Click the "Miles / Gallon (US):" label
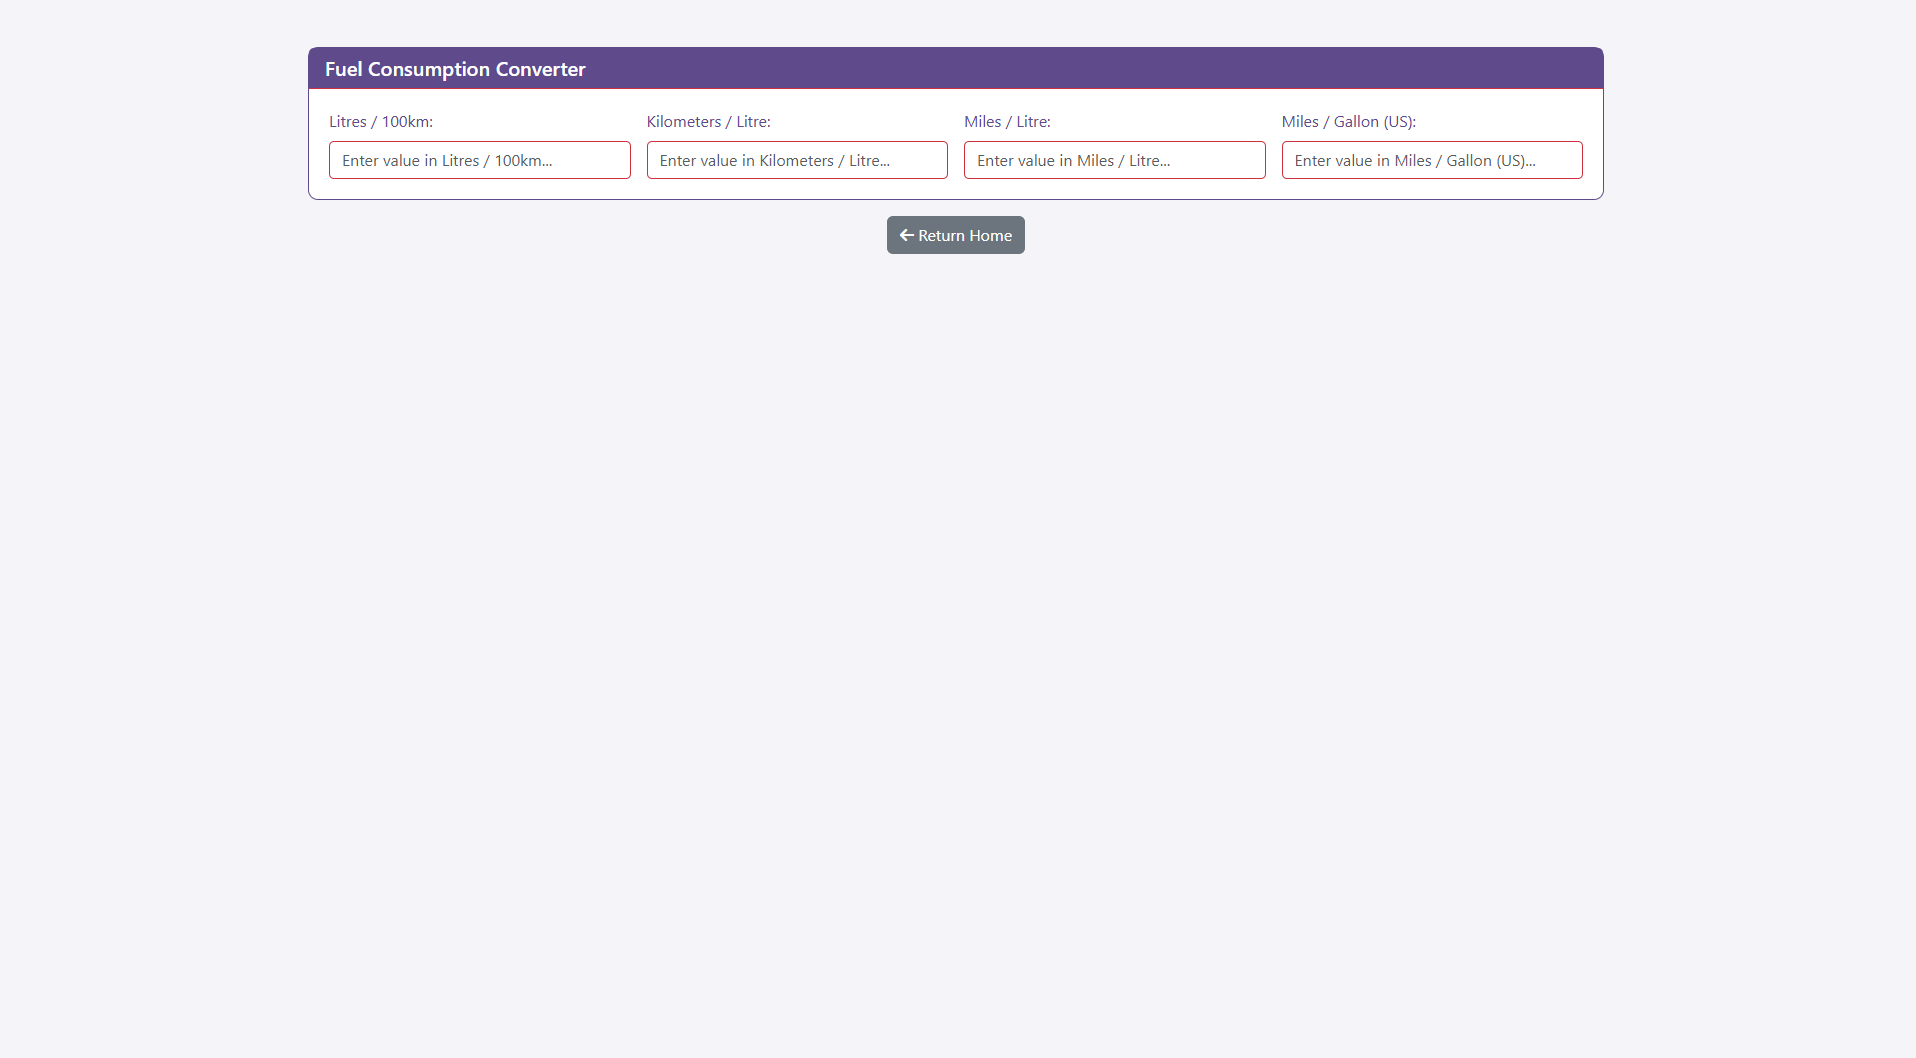 1348,122
